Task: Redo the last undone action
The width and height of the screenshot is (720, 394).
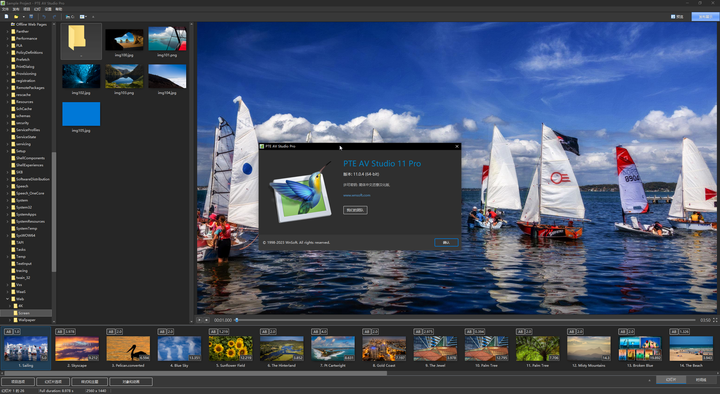Action: click(x=54, y=17)
